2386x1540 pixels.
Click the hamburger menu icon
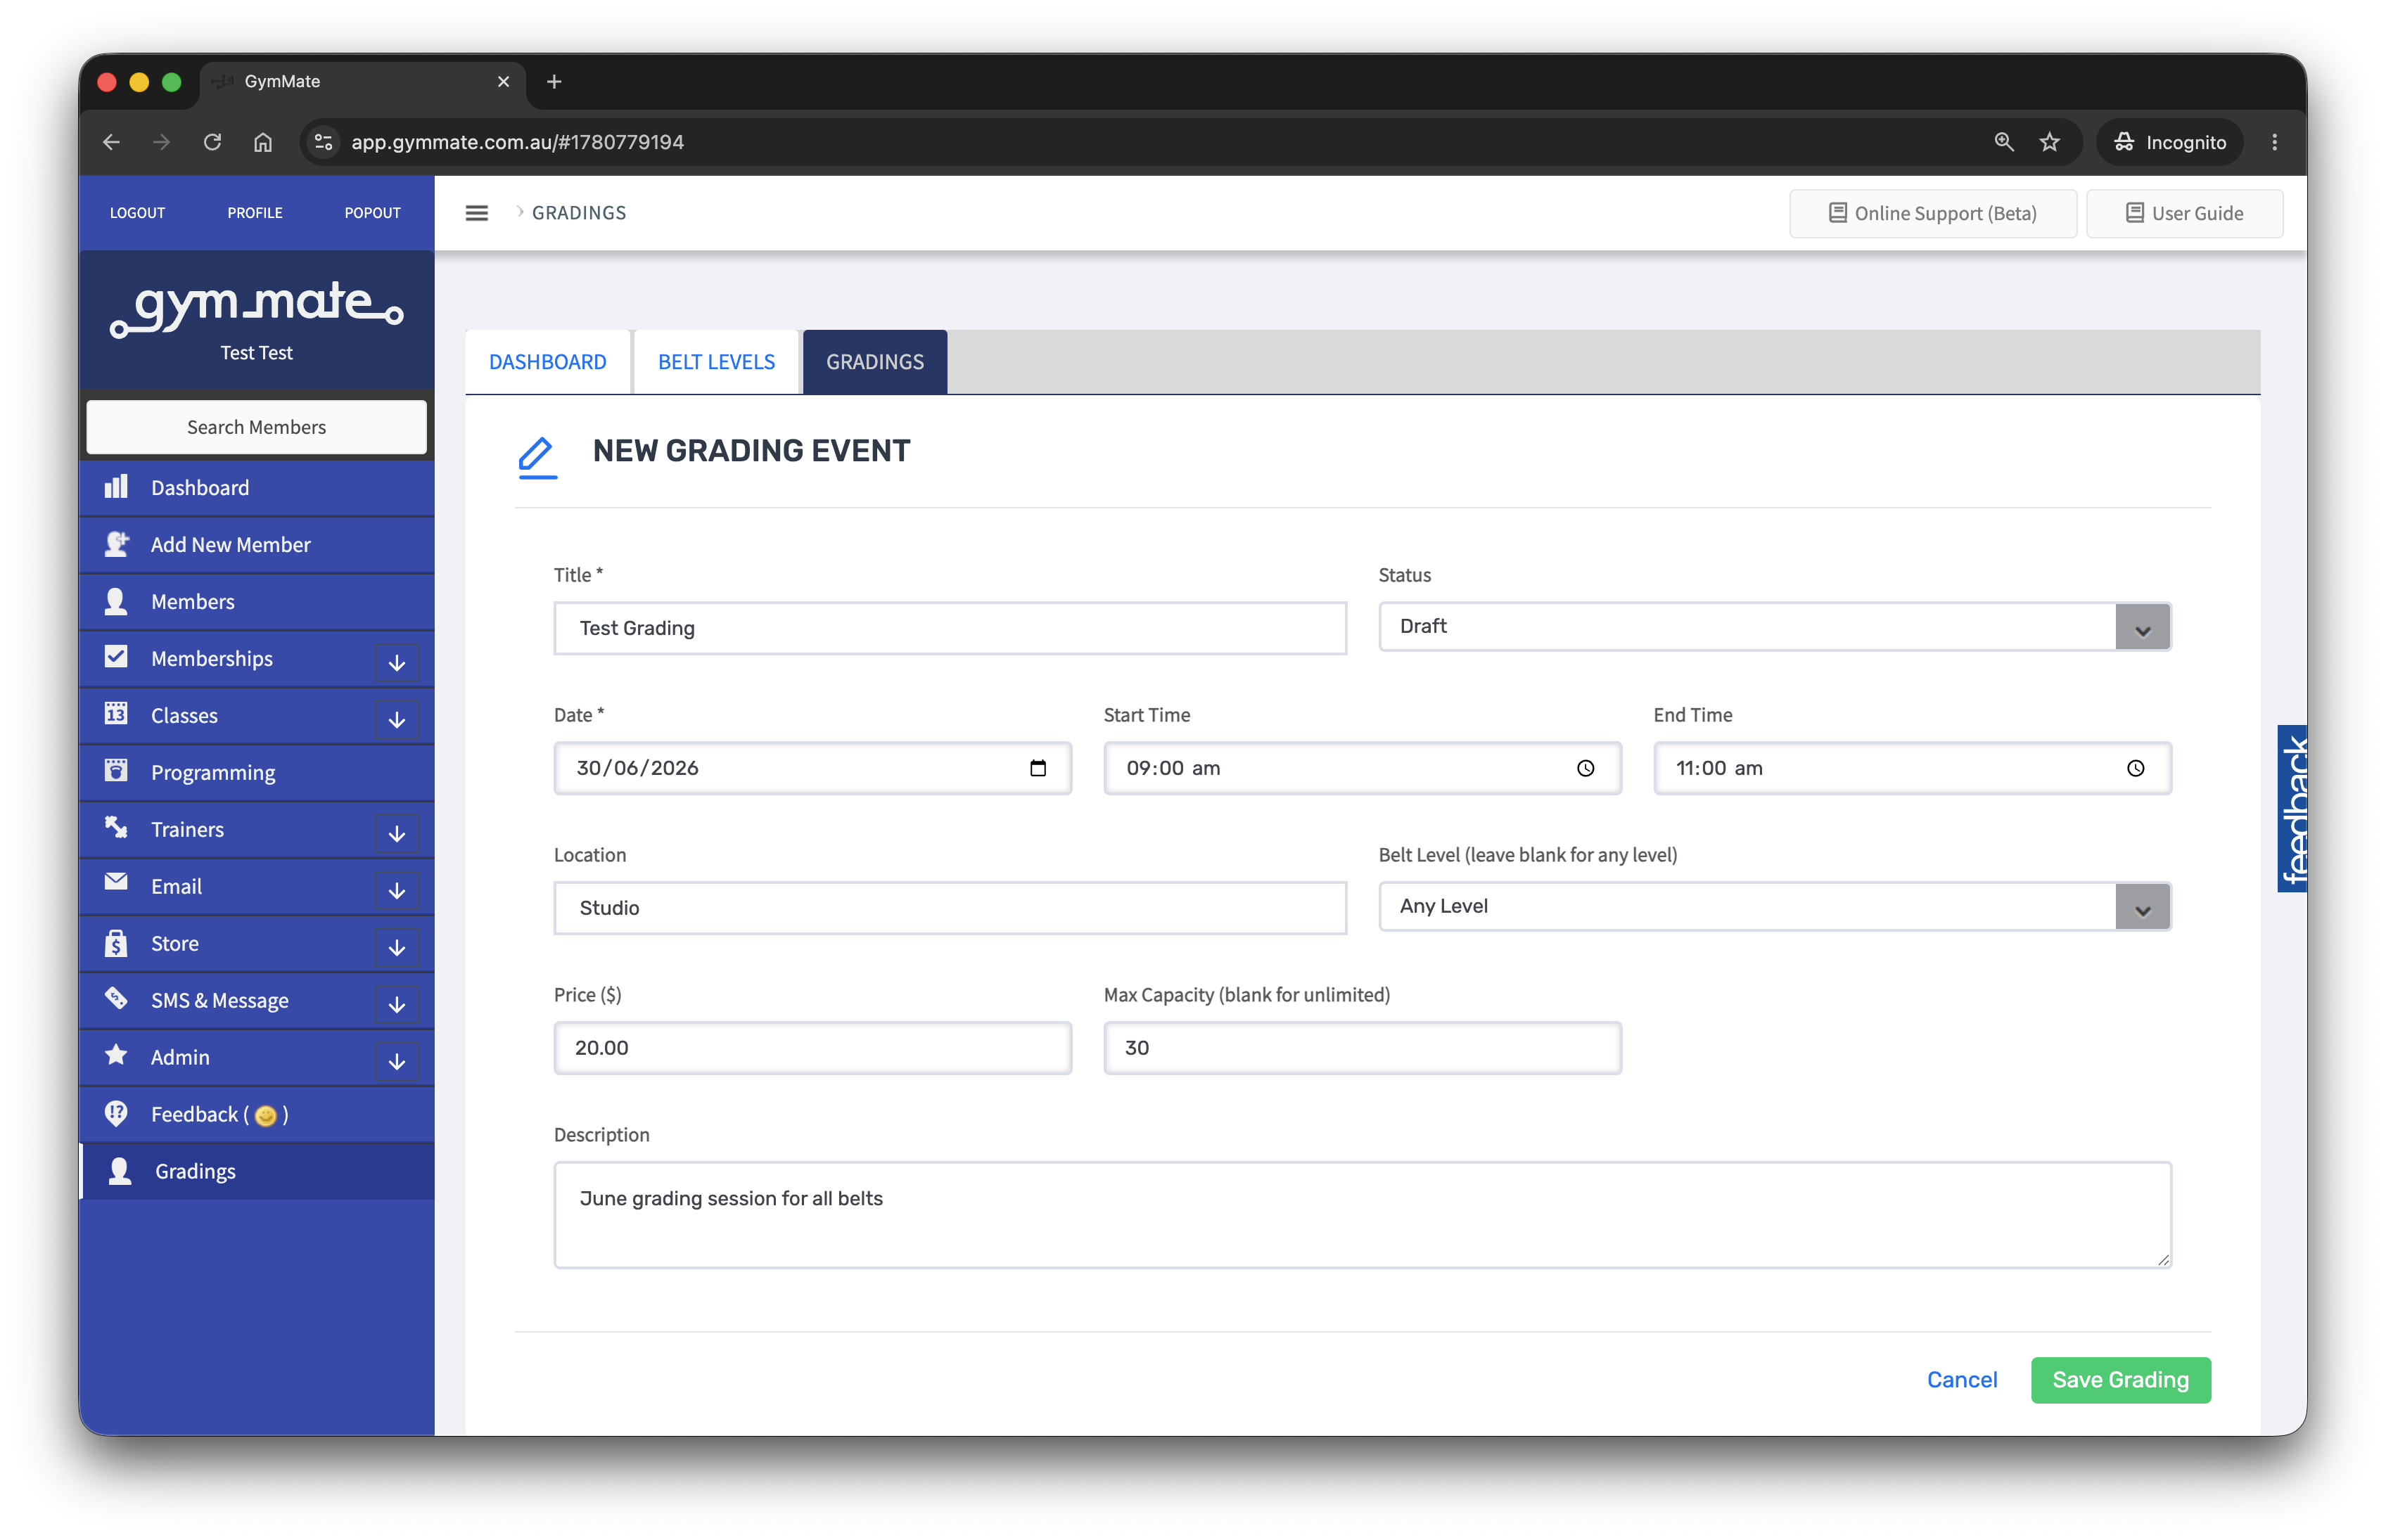[x=477, y=213]
